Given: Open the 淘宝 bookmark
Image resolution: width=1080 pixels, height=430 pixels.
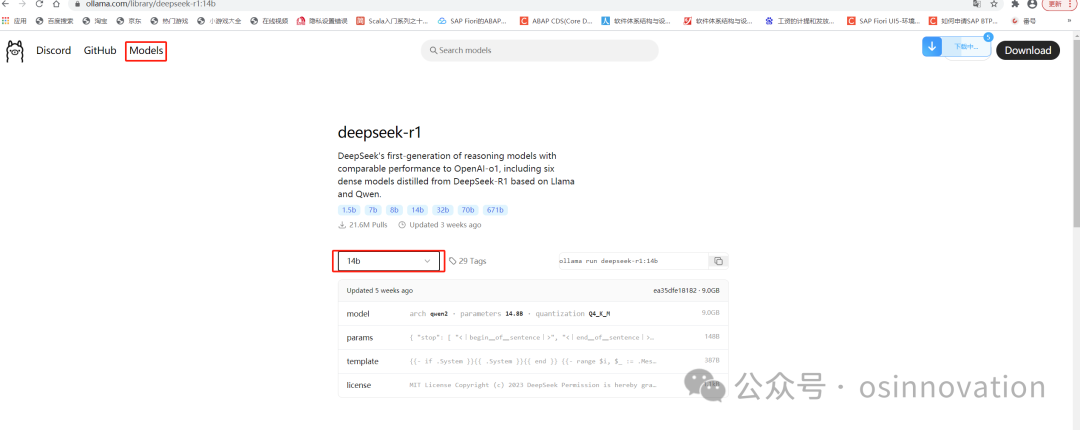Looking at the screenshot, I should point(95,21).
